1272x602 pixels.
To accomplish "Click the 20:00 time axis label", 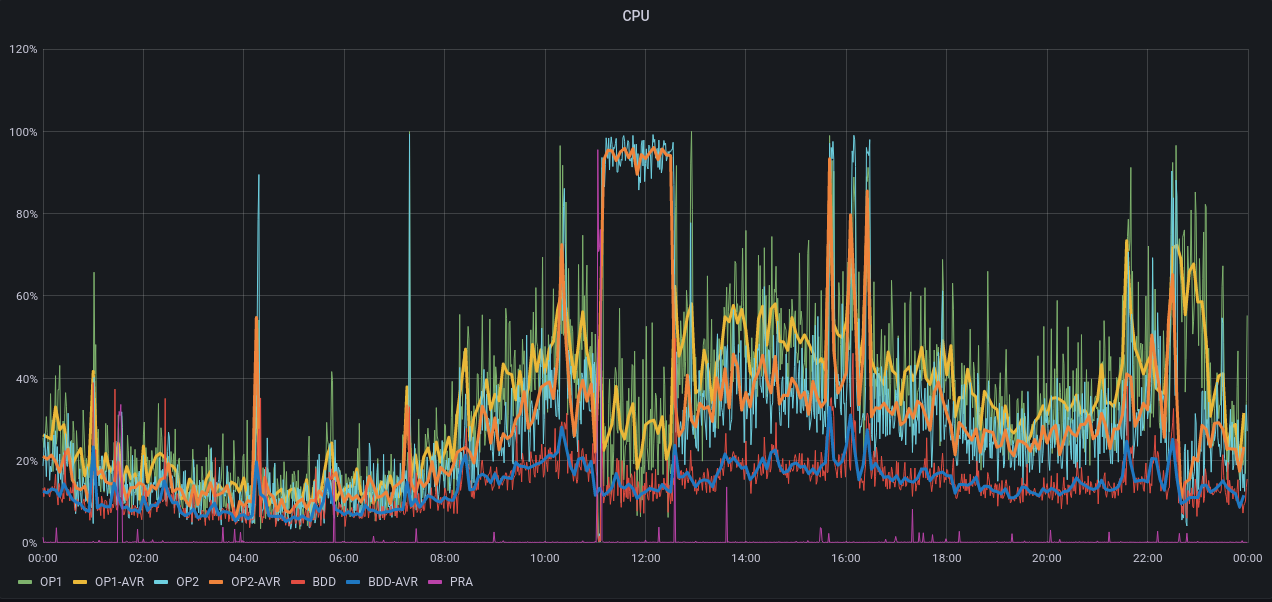I will coord(1047,559).
